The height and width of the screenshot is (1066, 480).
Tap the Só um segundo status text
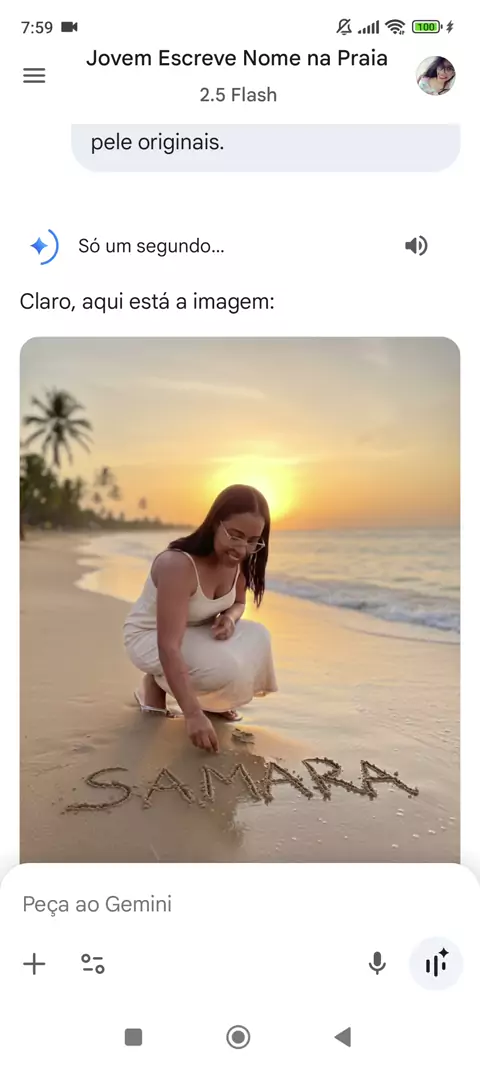(x=151, y=245)
